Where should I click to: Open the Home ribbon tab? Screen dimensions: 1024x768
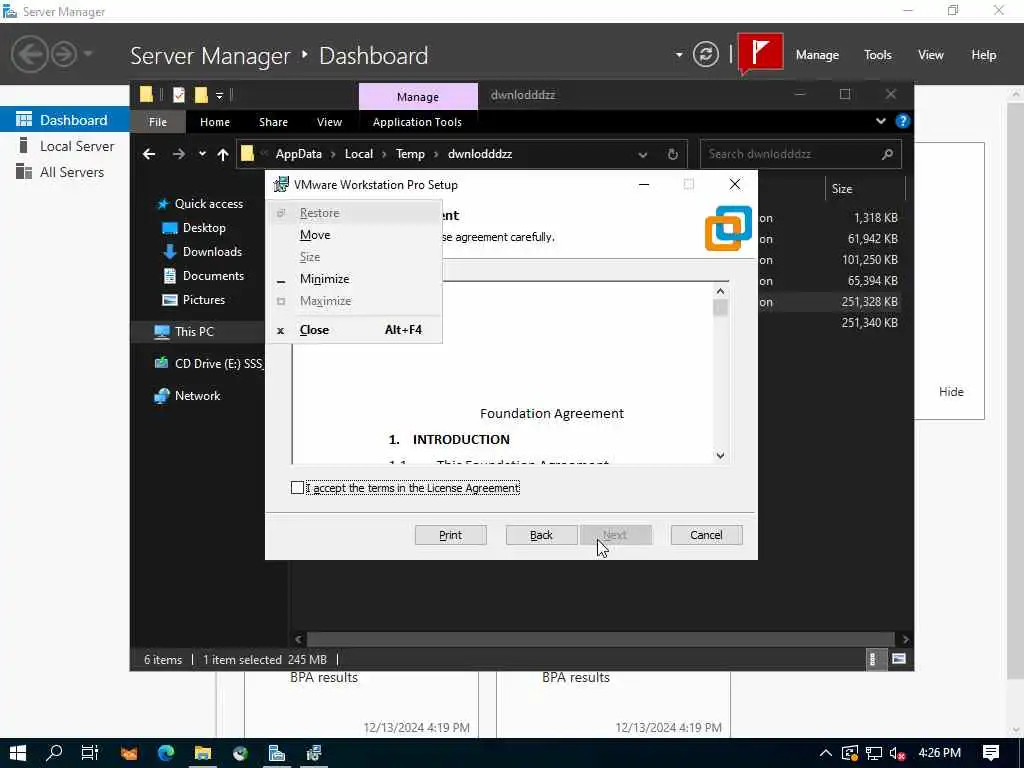pos(215,122)
